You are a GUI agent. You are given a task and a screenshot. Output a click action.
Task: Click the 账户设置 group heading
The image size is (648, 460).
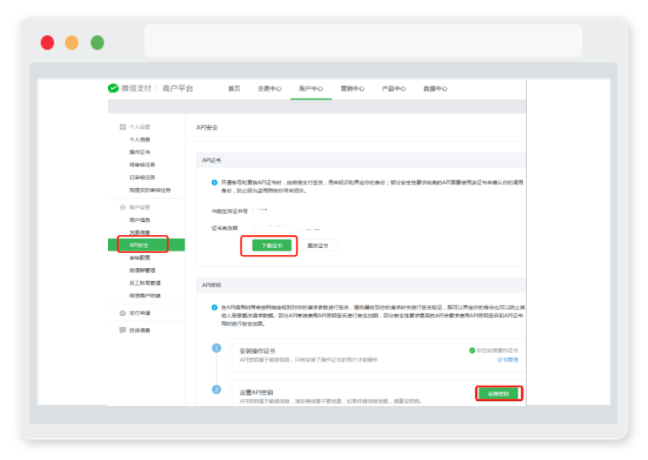click(140, 207)
